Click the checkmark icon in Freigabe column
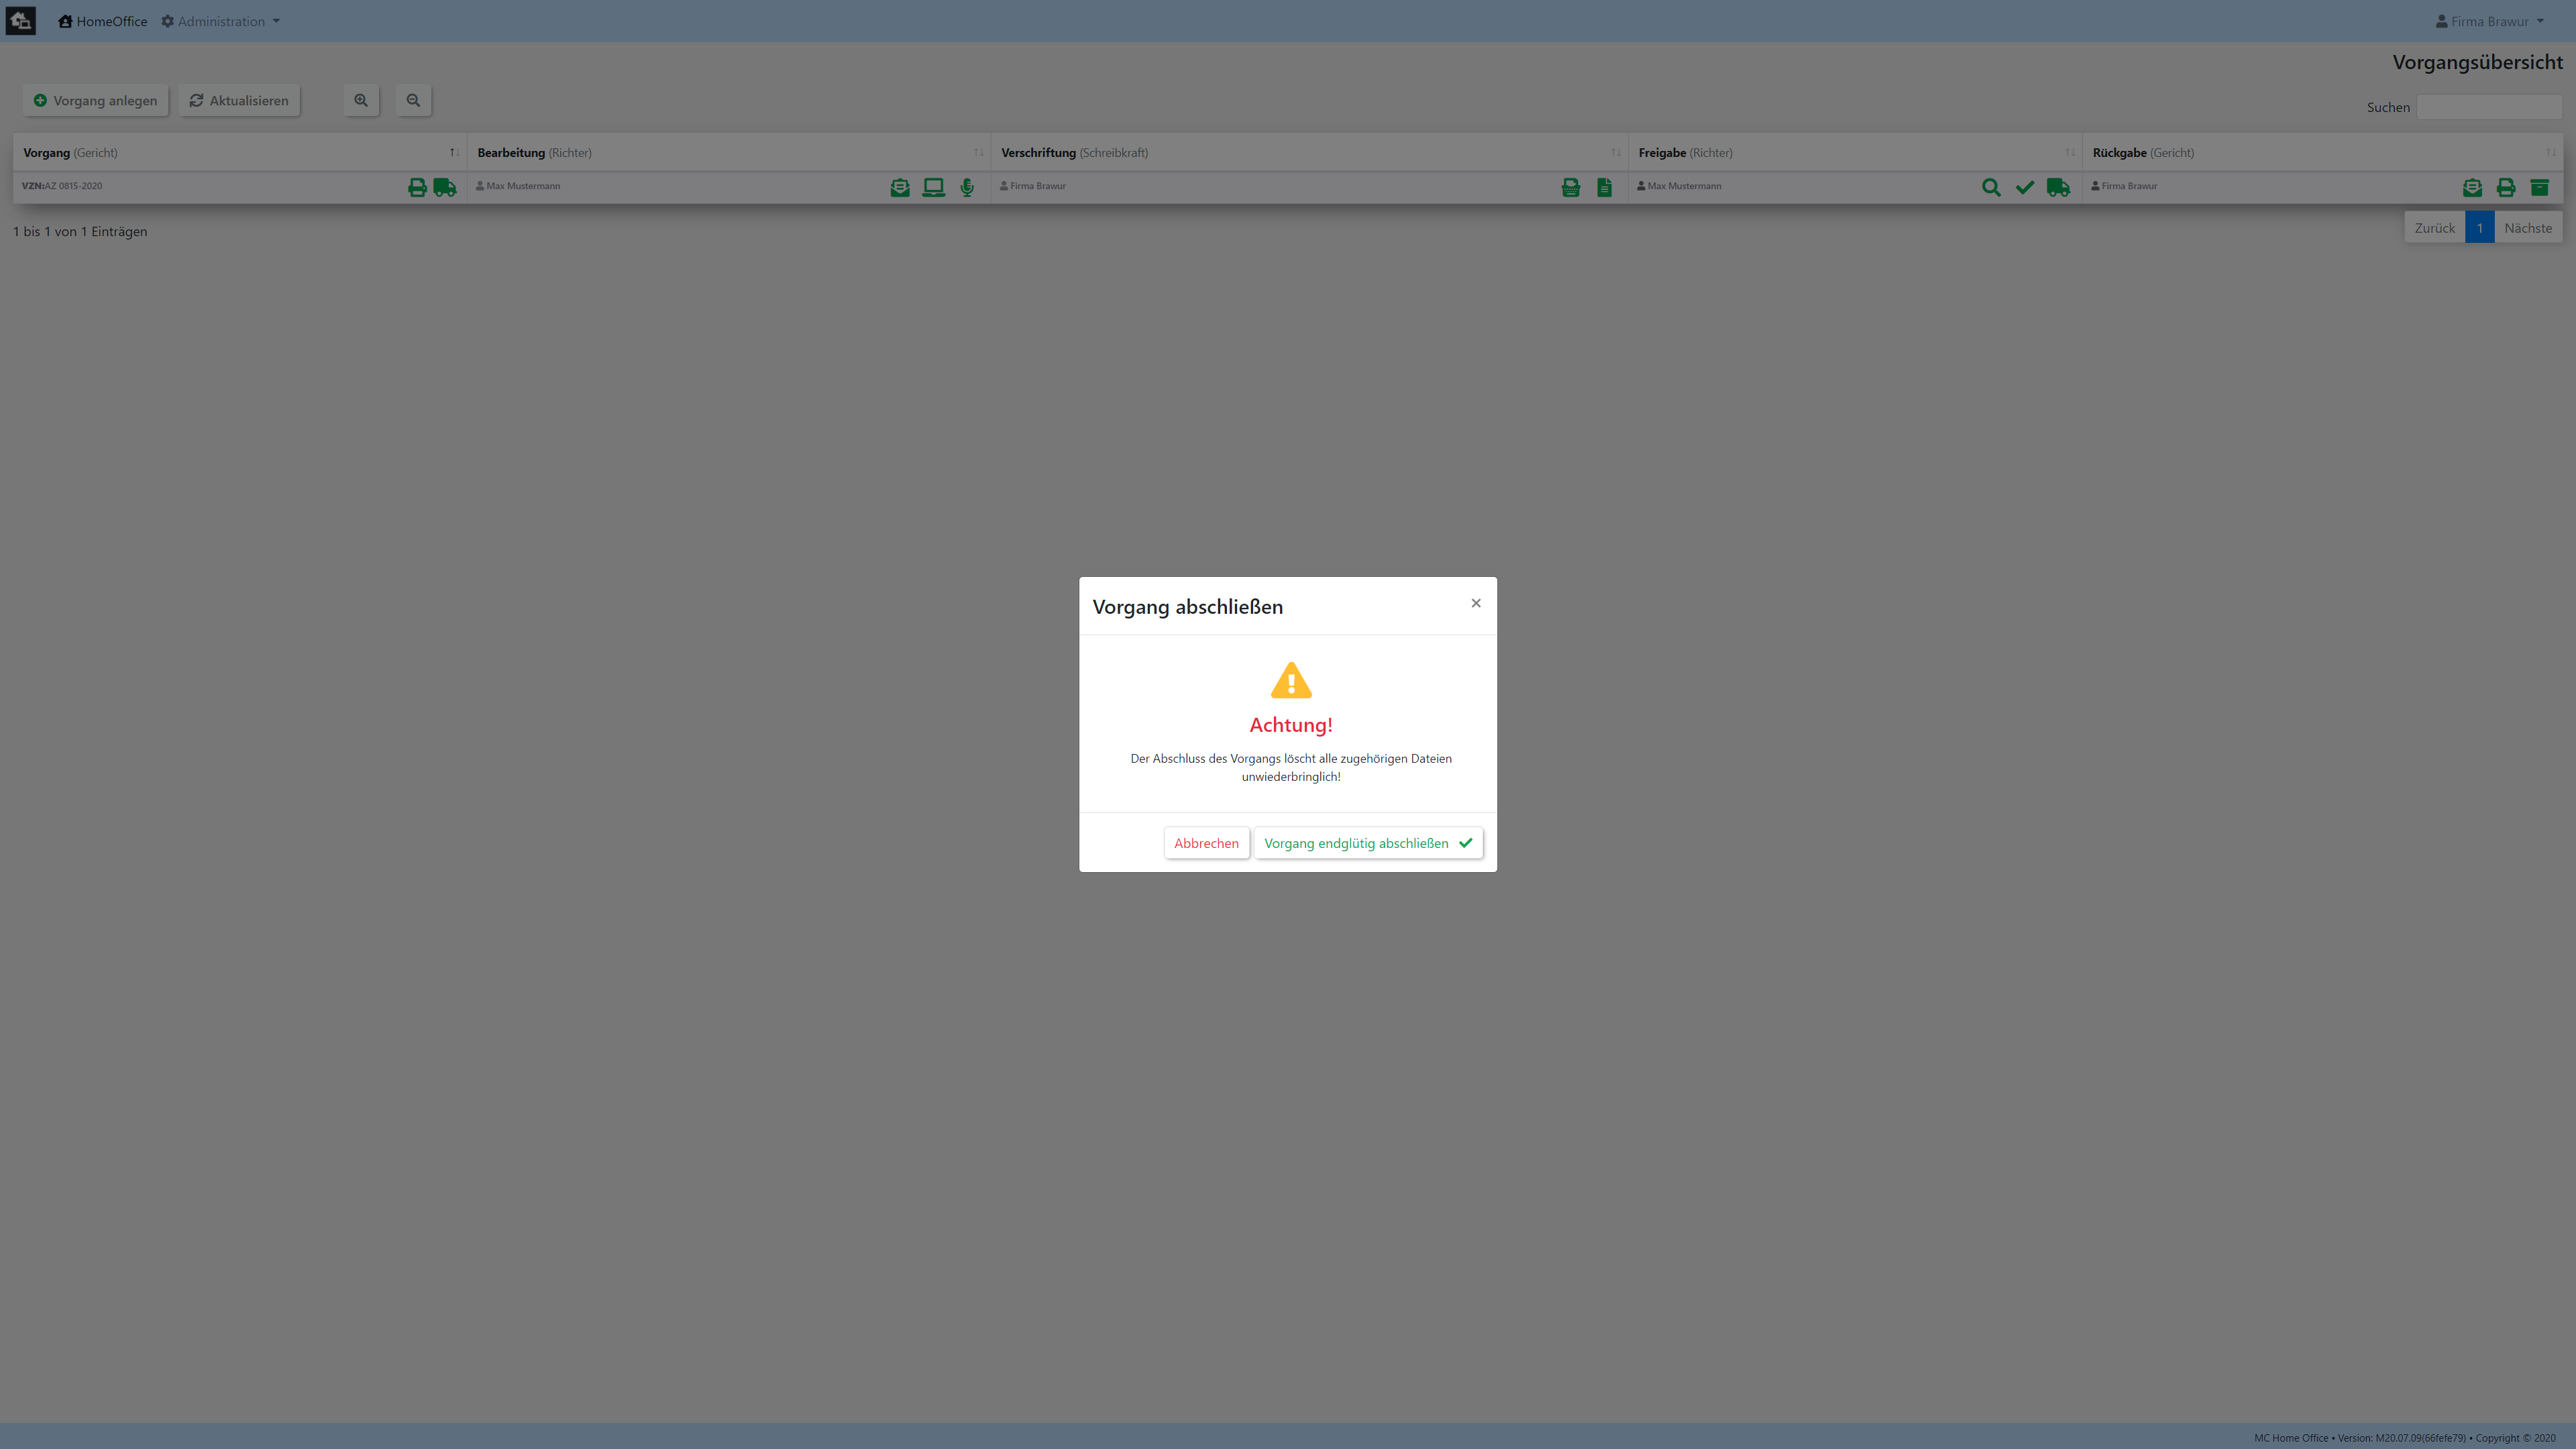 (2025, 187)
